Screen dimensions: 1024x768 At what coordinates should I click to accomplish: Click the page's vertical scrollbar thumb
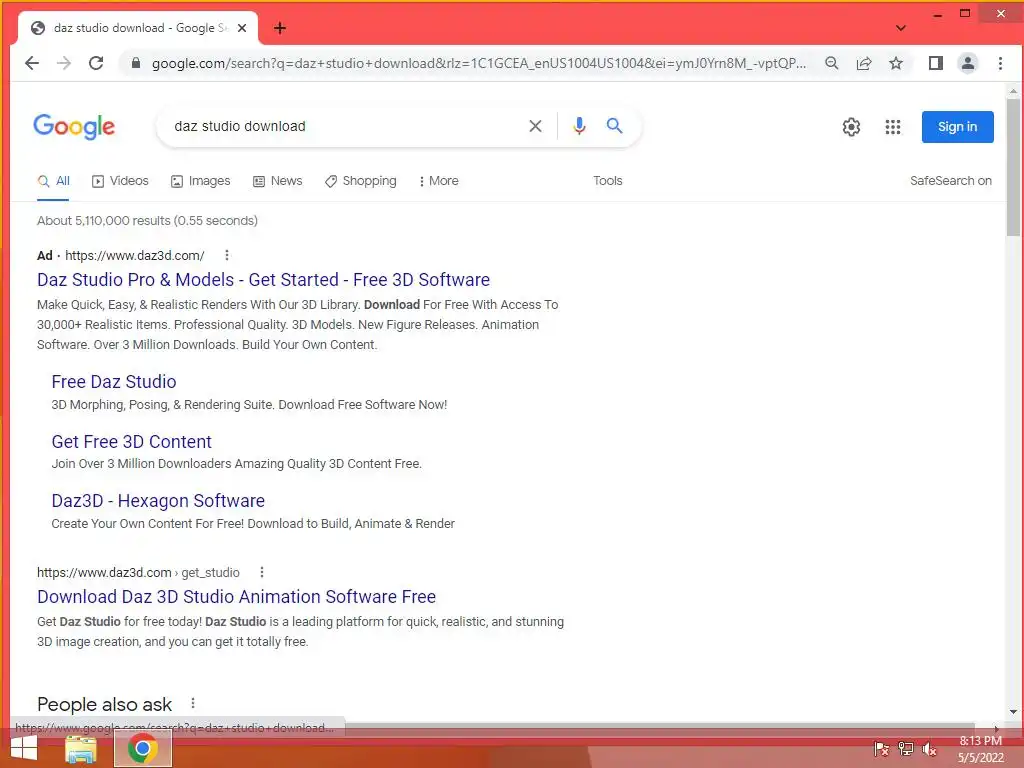(1013, 168)
